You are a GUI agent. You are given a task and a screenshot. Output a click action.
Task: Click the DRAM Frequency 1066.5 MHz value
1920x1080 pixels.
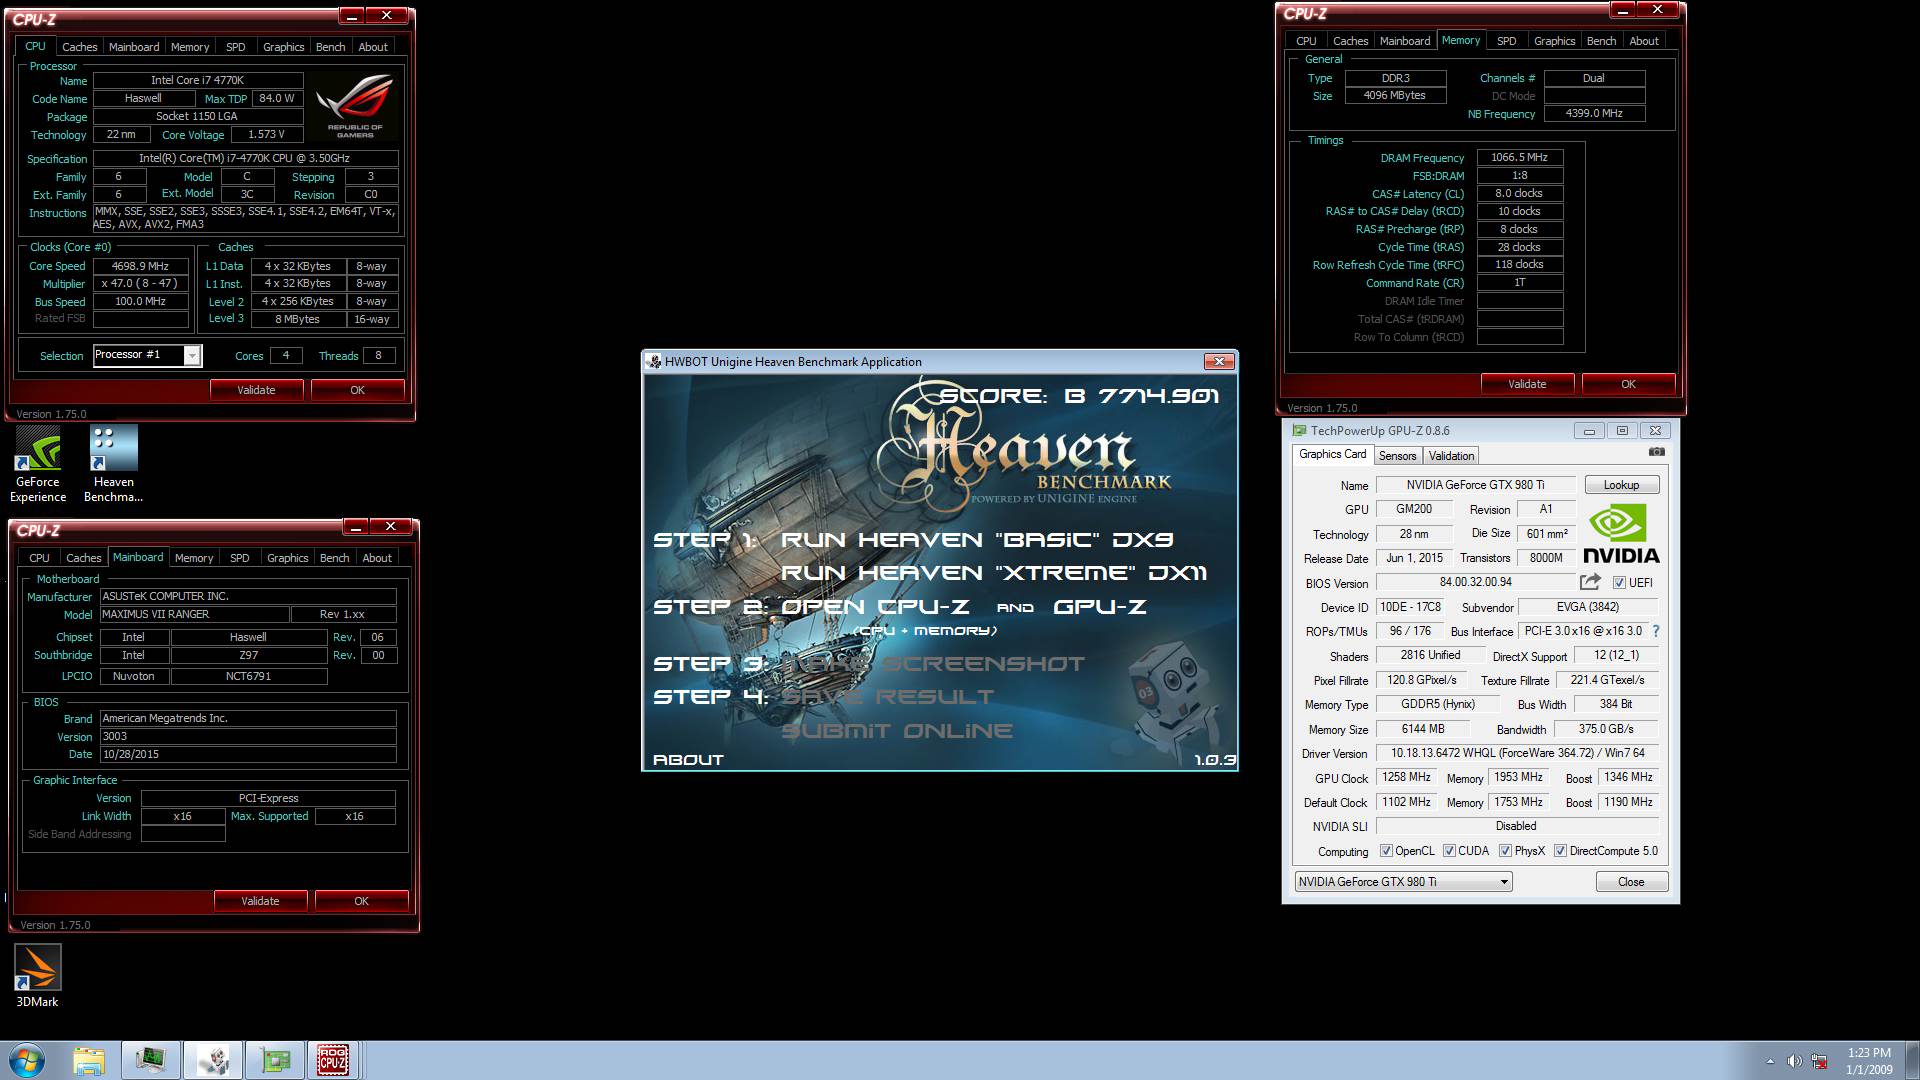click(x=1519, y=157)
